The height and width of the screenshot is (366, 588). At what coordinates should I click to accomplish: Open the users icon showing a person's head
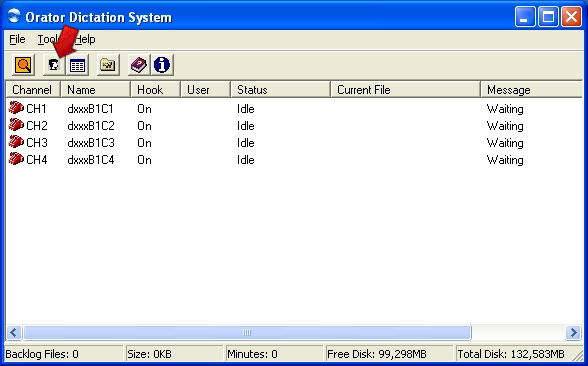[x=54, y=65]
